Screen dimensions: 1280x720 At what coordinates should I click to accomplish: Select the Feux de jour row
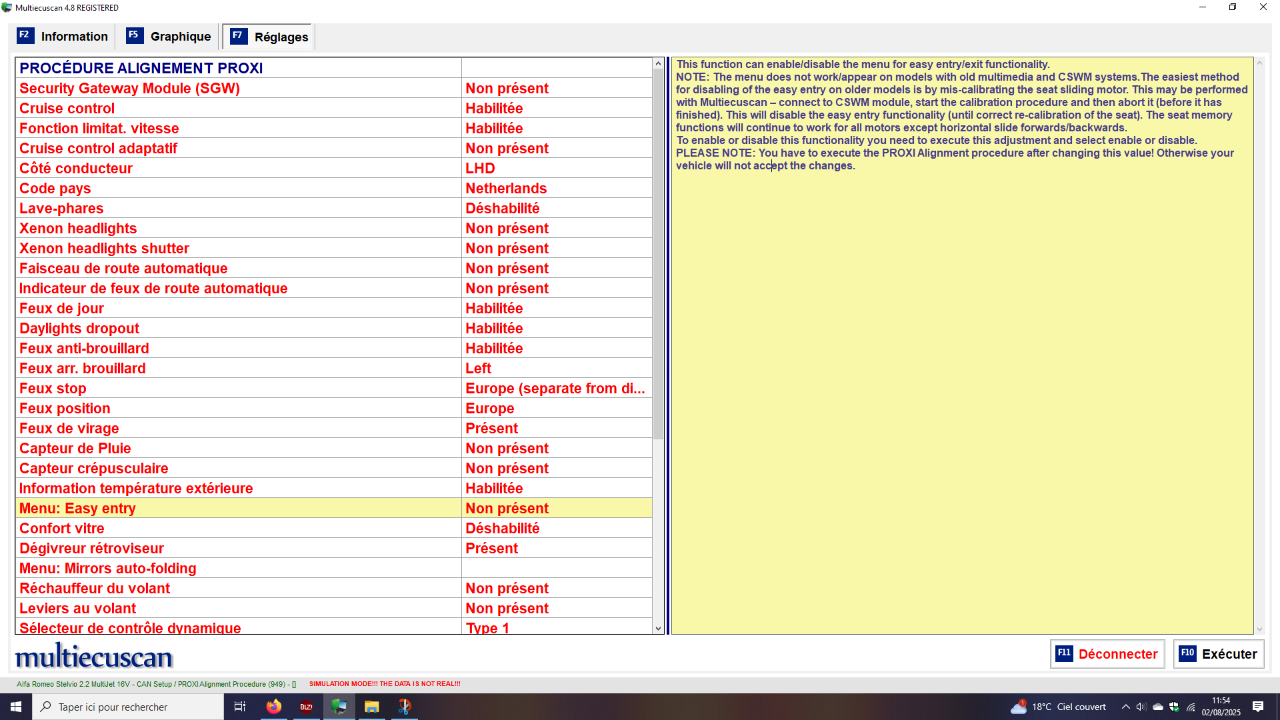(x=334, y=308)
